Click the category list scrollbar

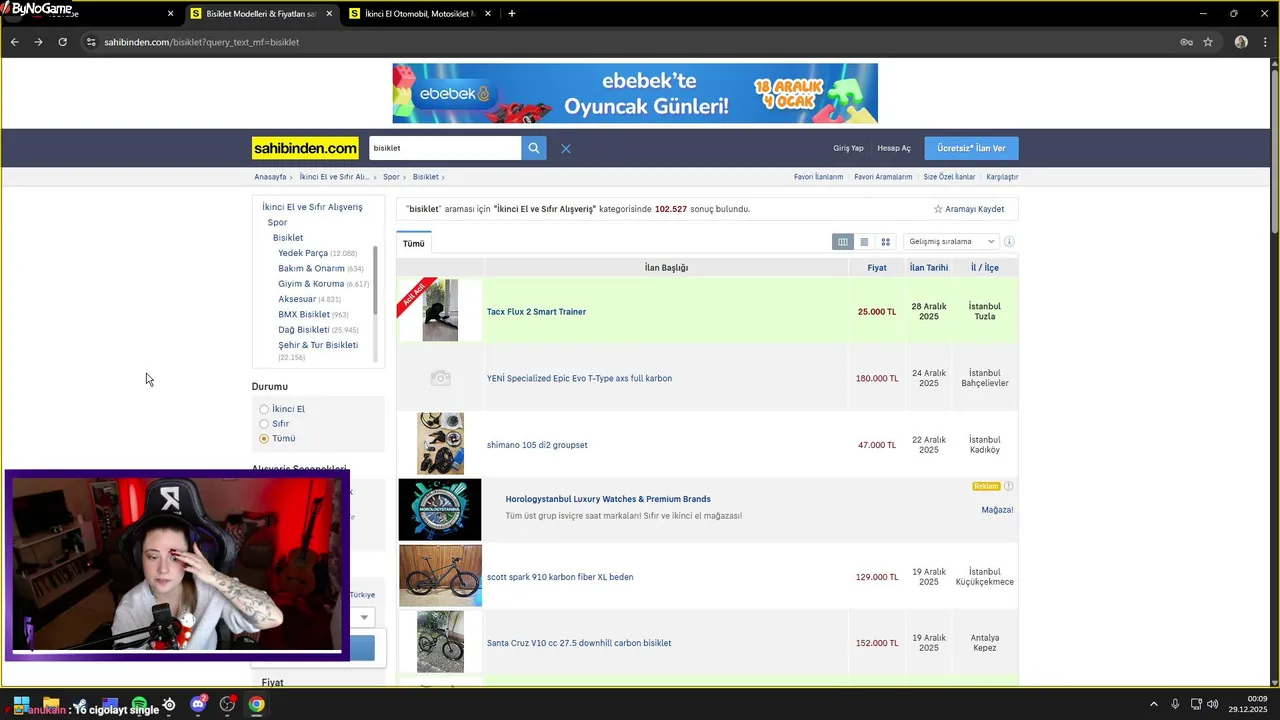[x=376, y=280]
